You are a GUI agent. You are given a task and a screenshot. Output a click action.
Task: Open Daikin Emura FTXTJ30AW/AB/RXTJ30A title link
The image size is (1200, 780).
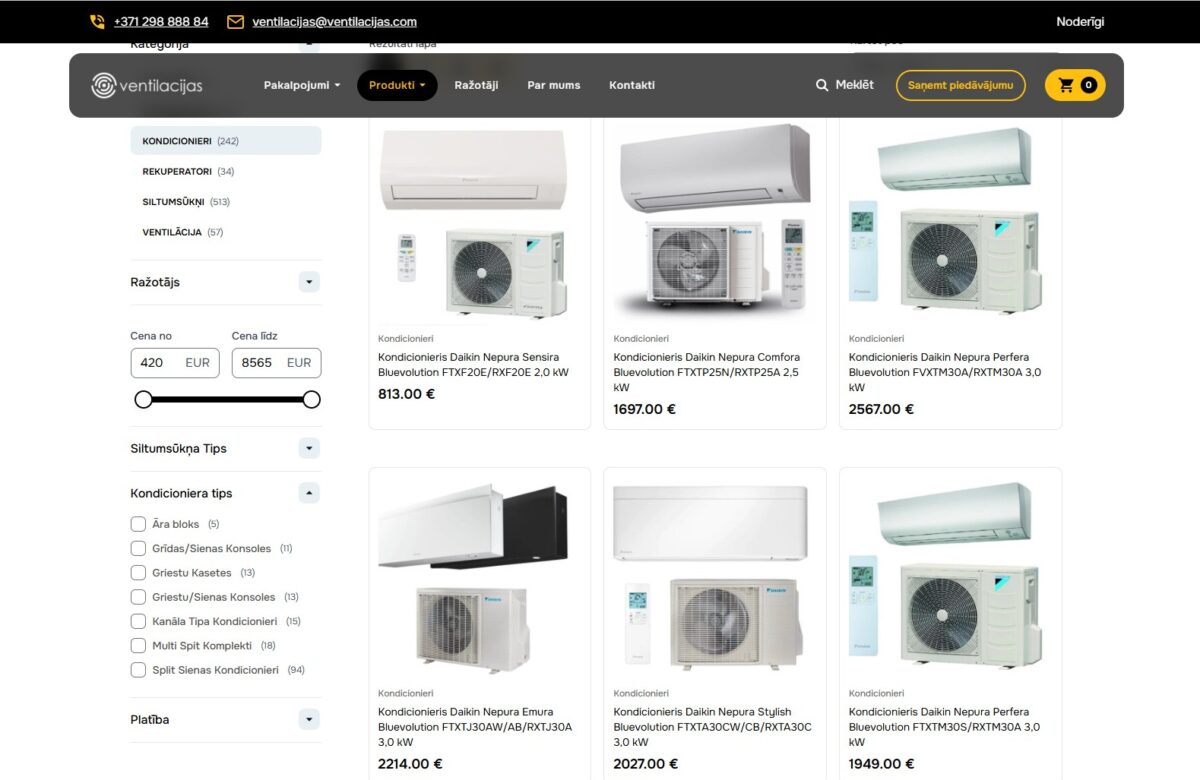(475, 727)
